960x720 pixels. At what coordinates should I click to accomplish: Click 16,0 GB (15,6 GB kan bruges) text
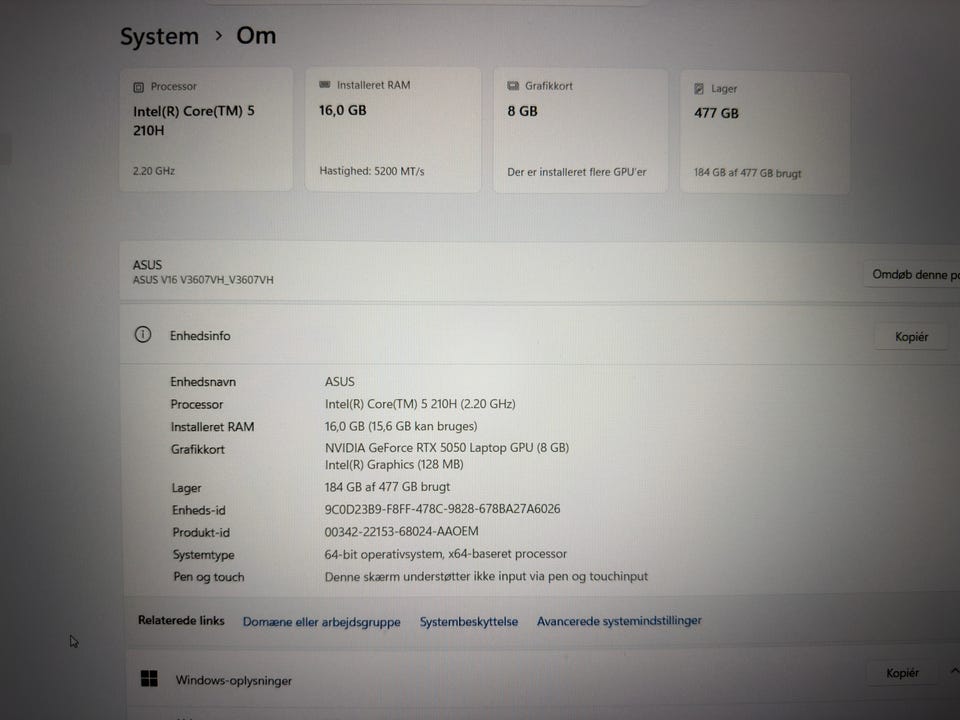401,426
